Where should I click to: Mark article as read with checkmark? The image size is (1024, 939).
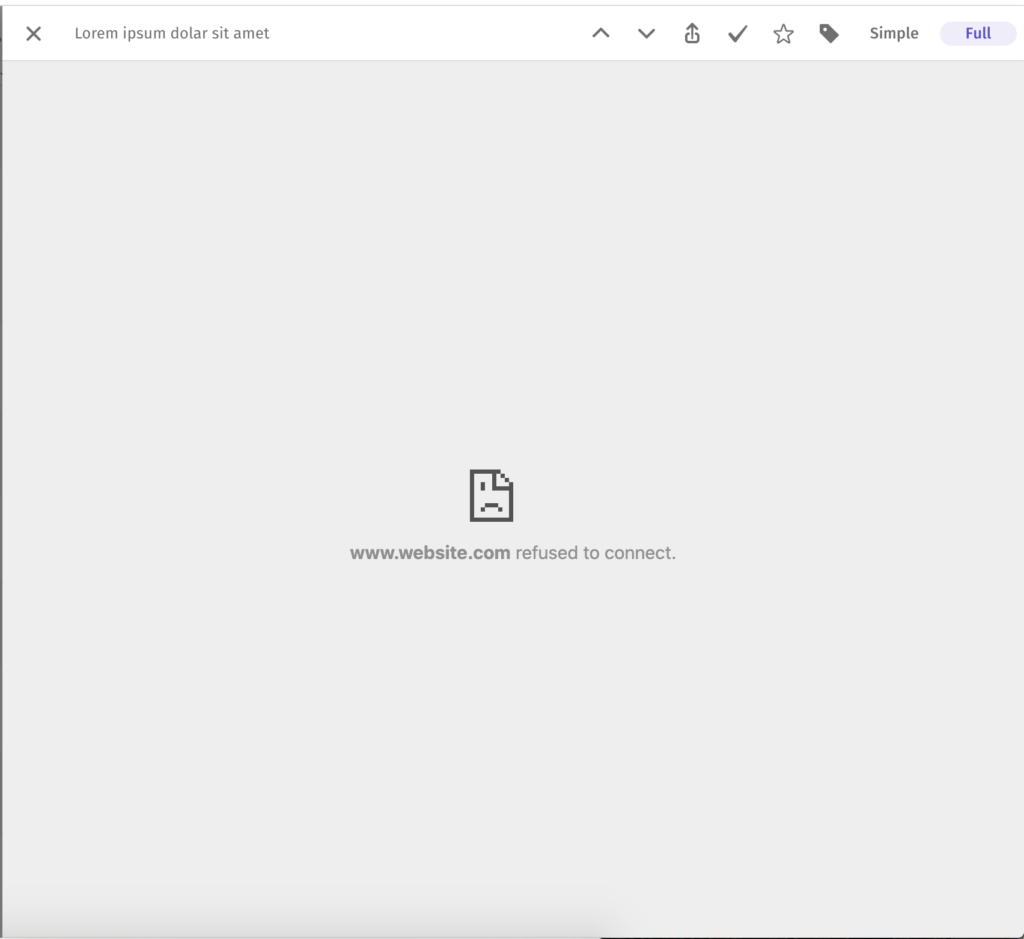[x=738, y=33]
